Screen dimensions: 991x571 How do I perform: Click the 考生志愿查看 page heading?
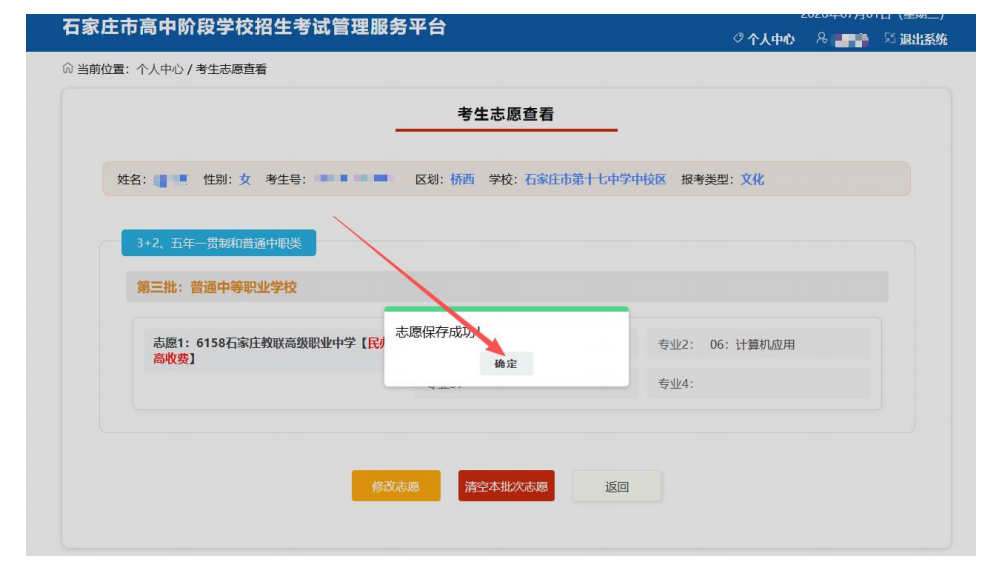pyautogui.click(x=506, y=114)
